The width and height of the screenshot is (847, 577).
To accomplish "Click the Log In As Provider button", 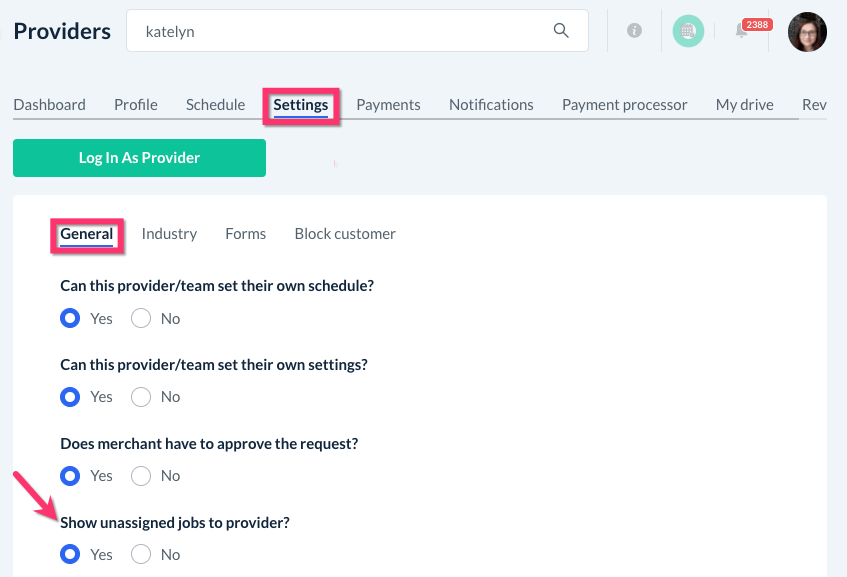I will [139, 158].
